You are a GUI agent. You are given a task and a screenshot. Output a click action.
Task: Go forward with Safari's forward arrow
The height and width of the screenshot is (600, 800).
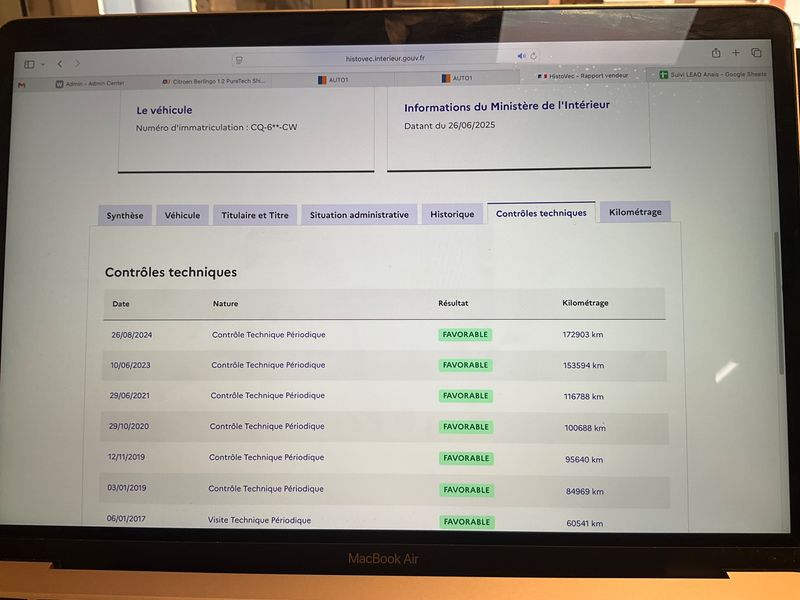[78, 63]
